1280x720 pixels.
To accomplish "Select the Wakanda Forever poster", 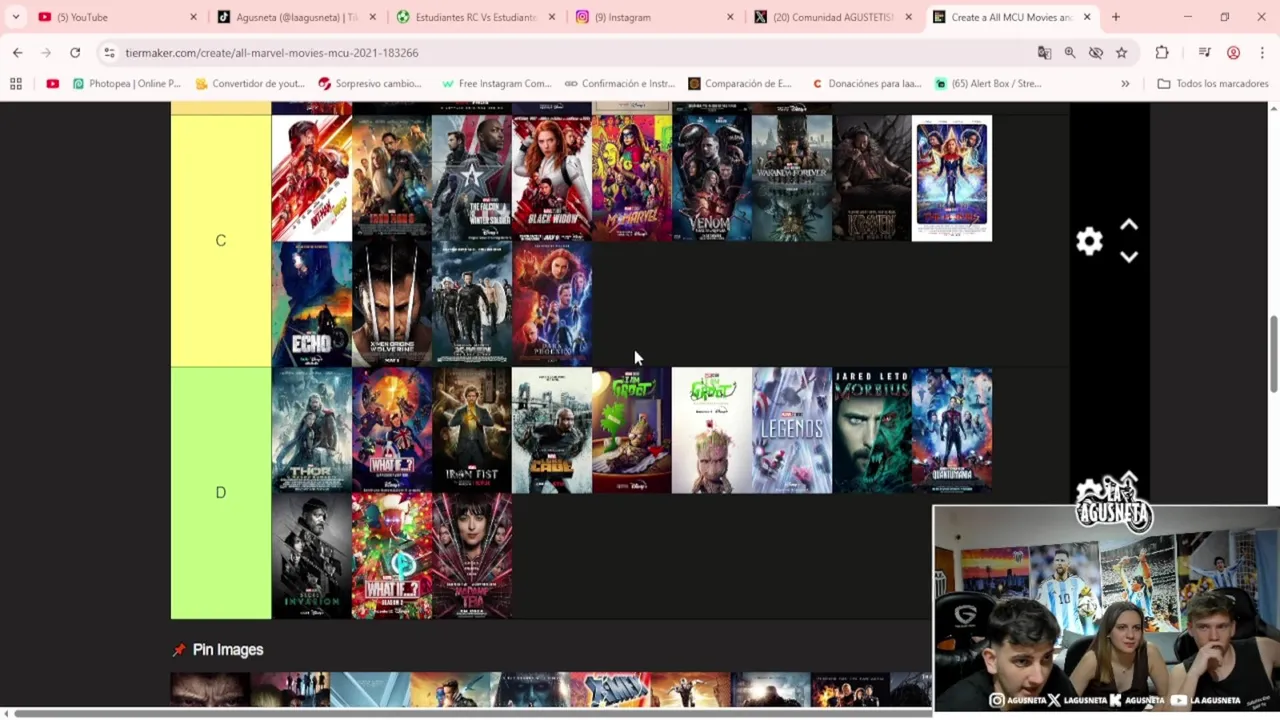I will coord(791,178).
